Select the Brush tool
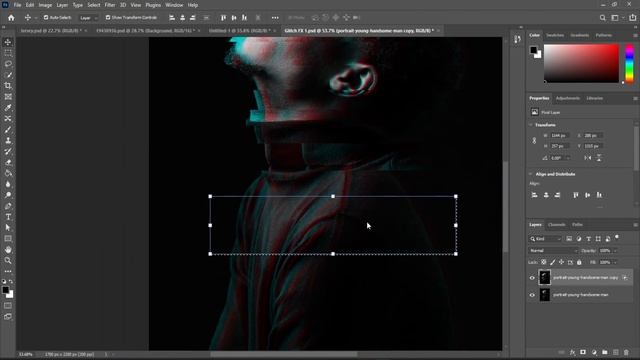The width and height of the screenshot is (640, 360). (8, 129)
